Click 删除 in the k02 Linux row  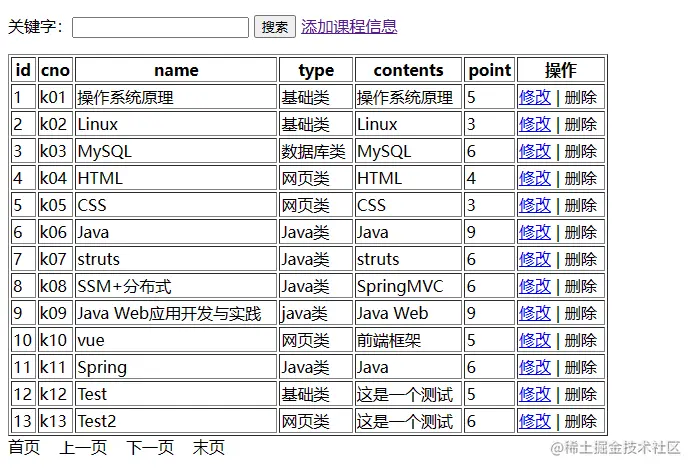coord(581,124)
